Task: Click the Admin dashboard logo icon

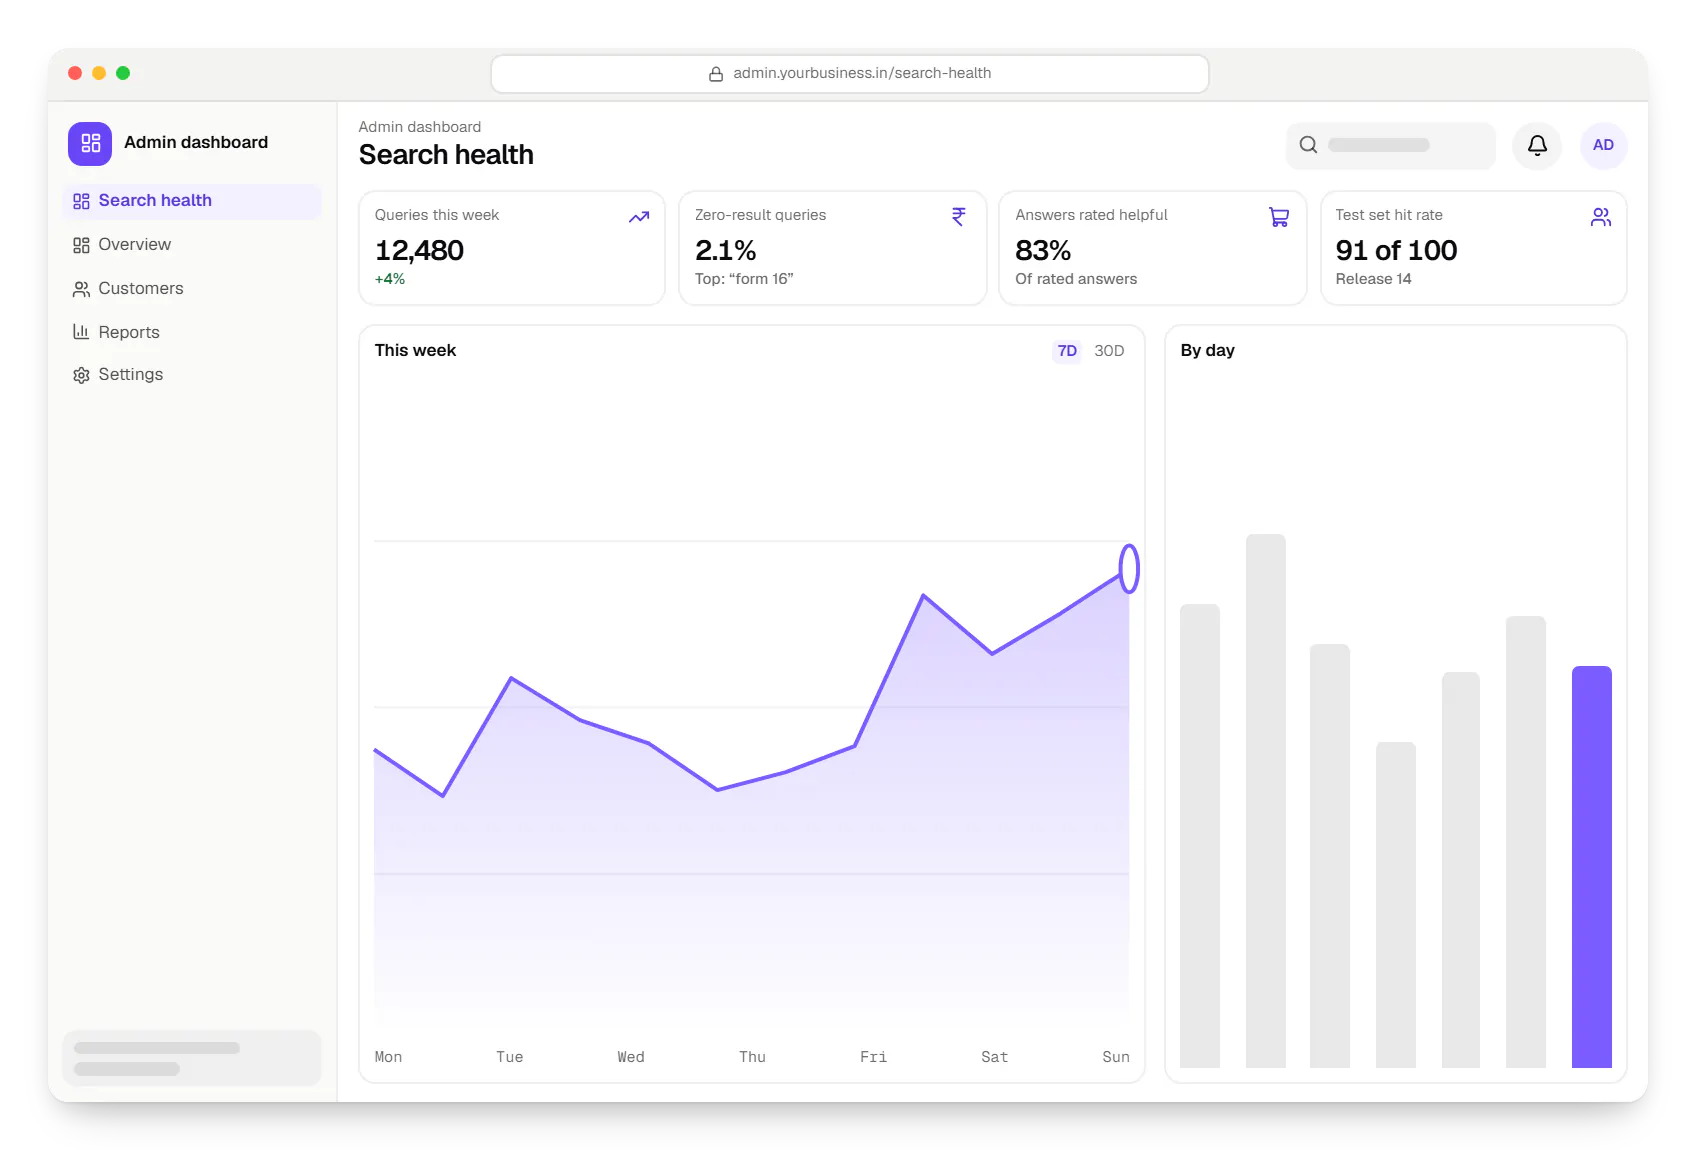Action: (x=90, y=143)
